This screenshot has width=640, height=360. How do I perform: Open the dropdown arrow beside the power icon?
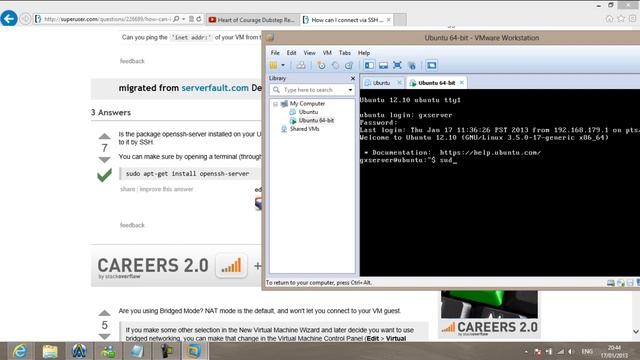tap(283, 65)
